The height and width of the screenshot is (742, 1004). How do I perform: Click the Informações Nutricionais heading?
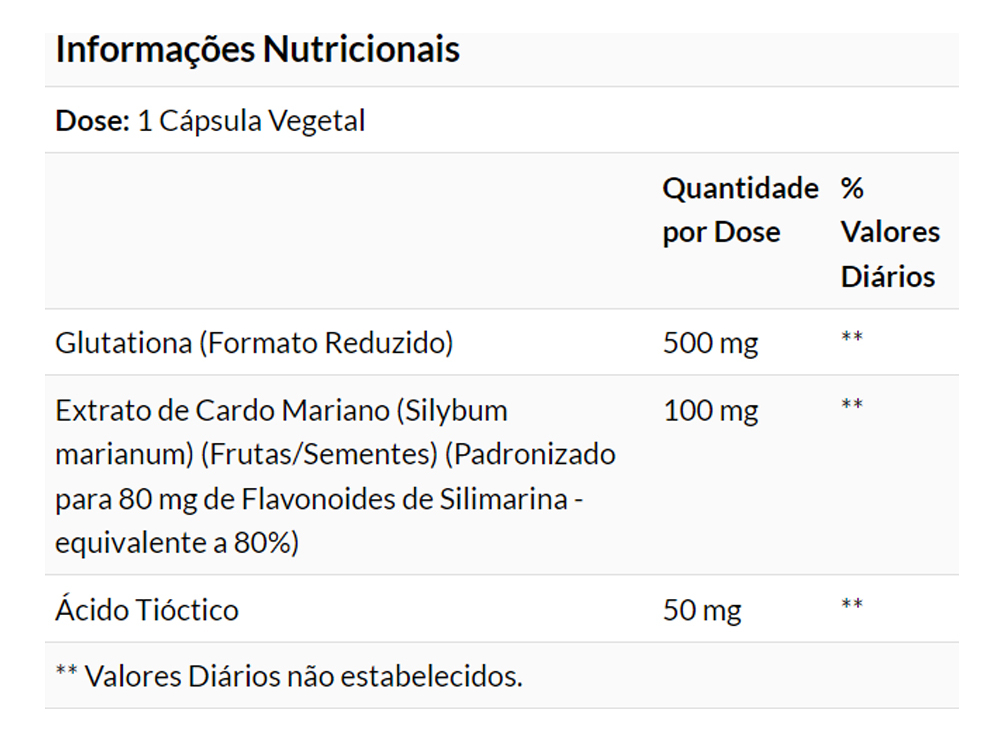[x=257, y=49]
